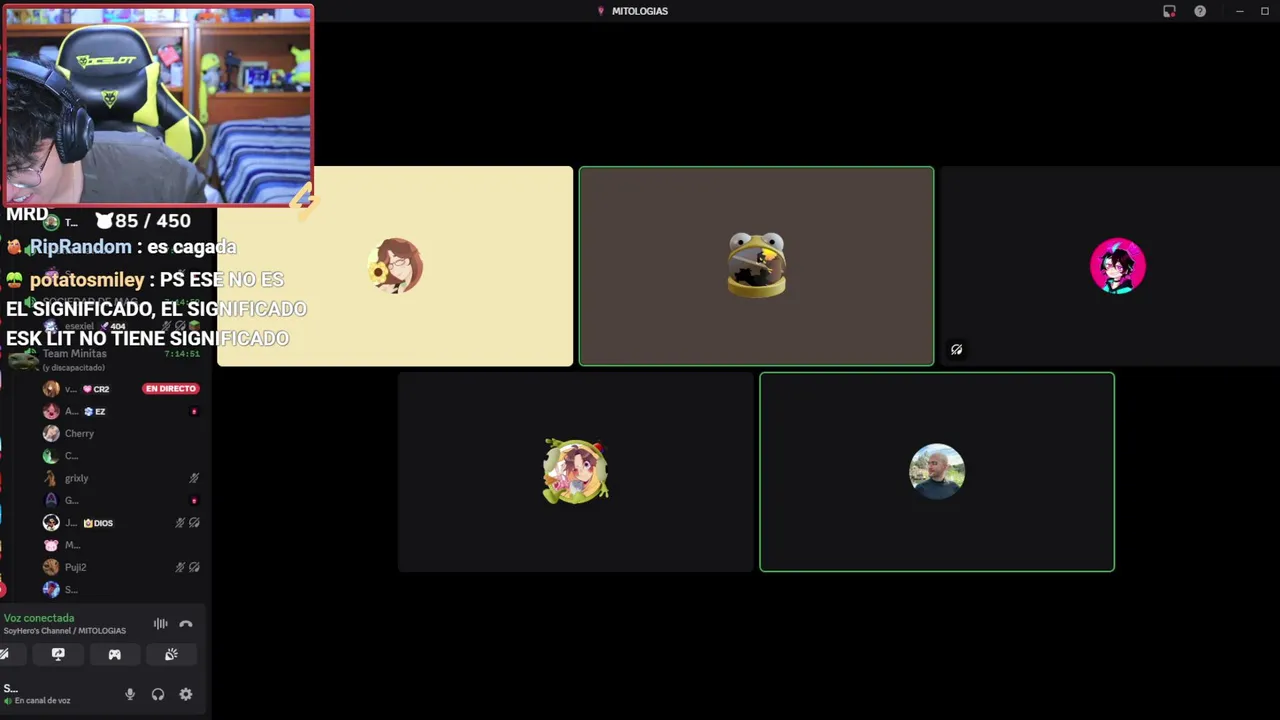
Task: Click potatosmiley username in chat overlay
Action: pos(87,280)
